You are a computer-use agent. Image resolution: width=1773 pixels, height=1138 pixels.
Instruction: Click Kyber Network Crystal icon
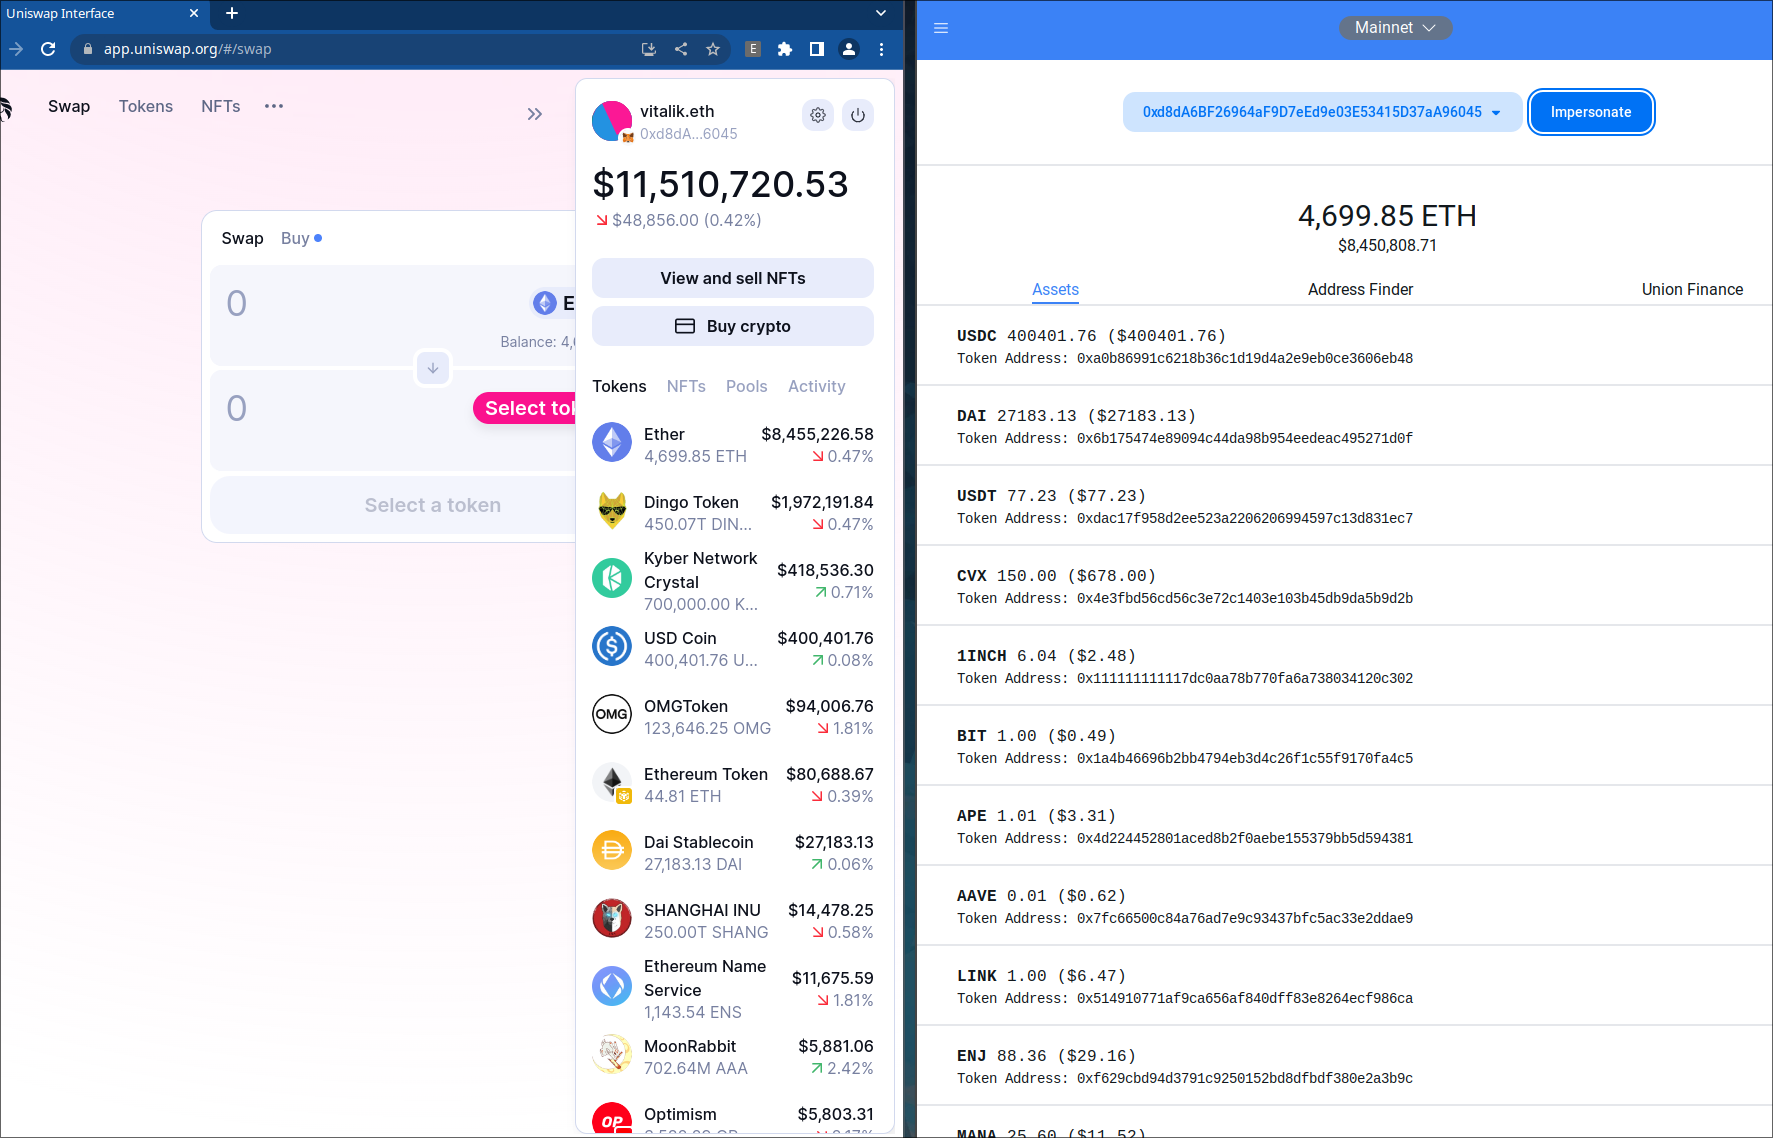point(612,578)
